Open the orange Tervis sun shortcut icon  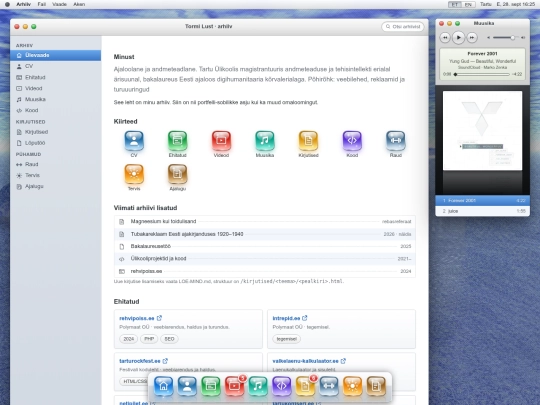[x=134, y=174]
